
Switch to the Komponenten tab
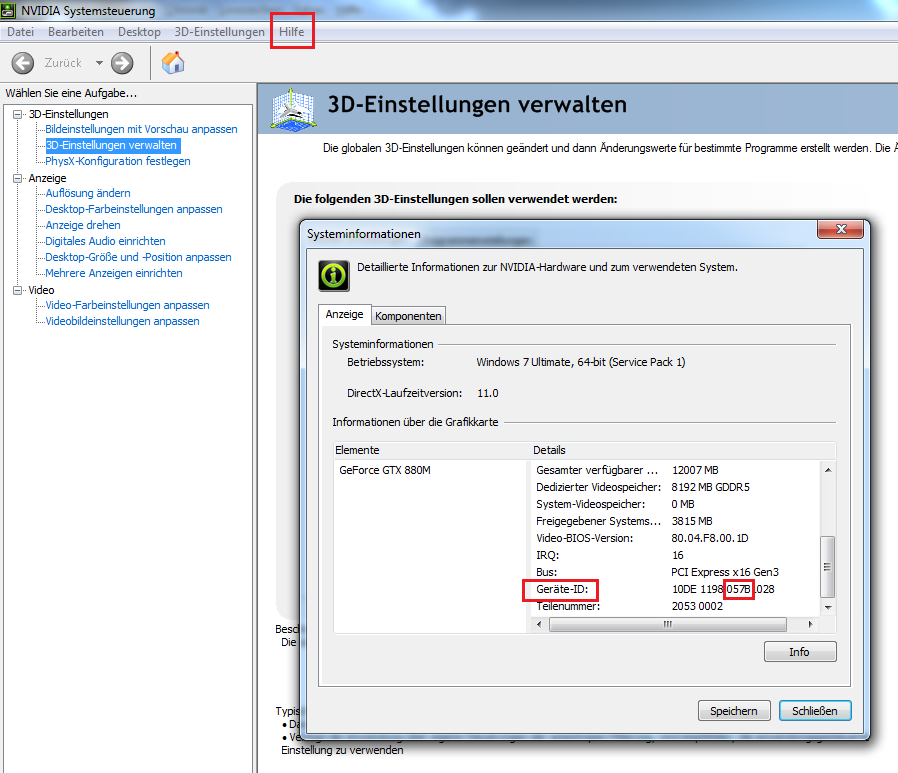[408, 316]
